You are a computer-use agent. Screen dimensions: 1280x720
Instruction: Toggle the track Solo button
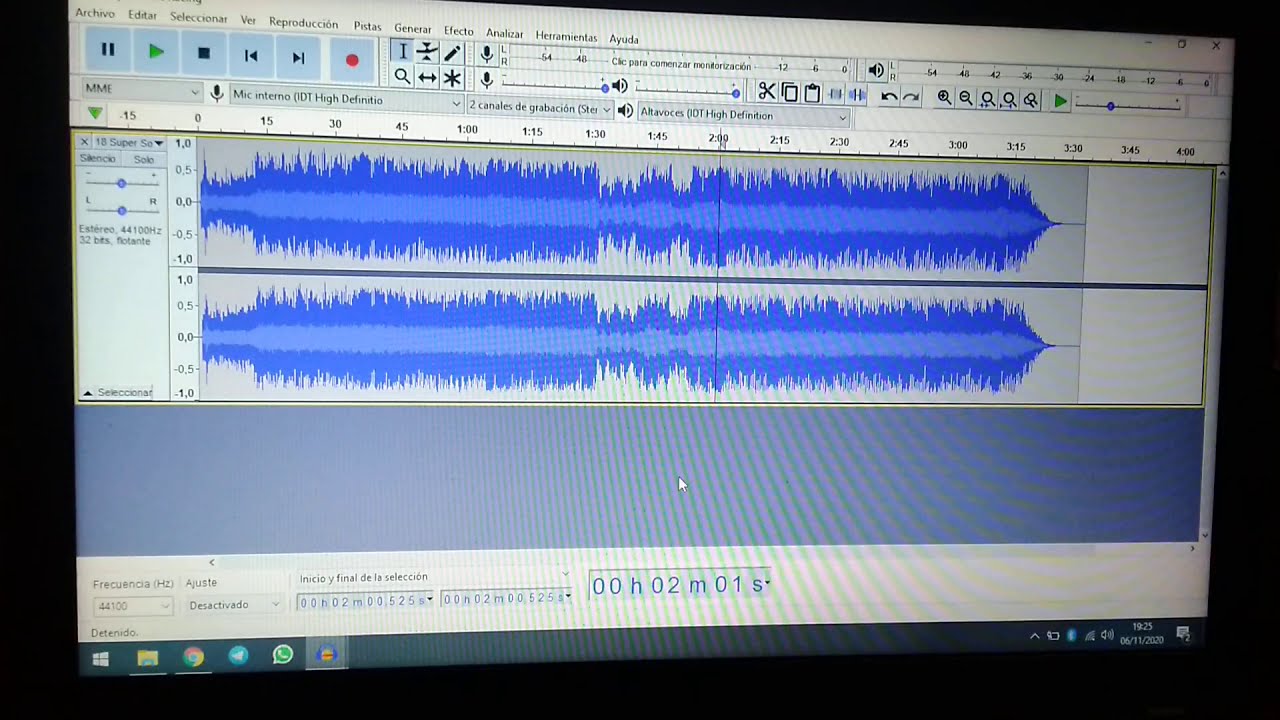coord(144,160)
